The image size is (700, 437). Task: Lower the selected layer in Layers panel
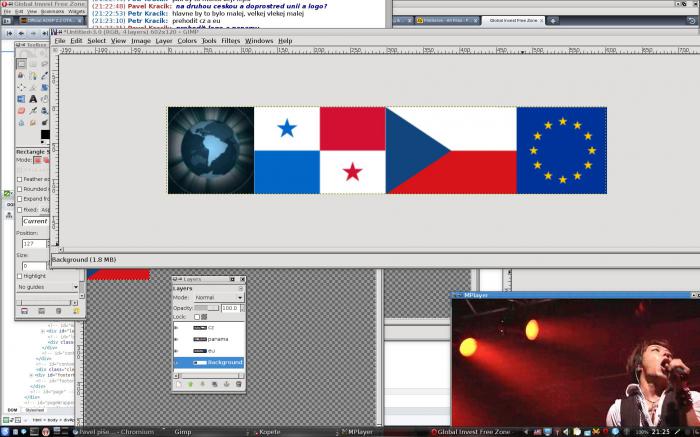coord(202,384)
